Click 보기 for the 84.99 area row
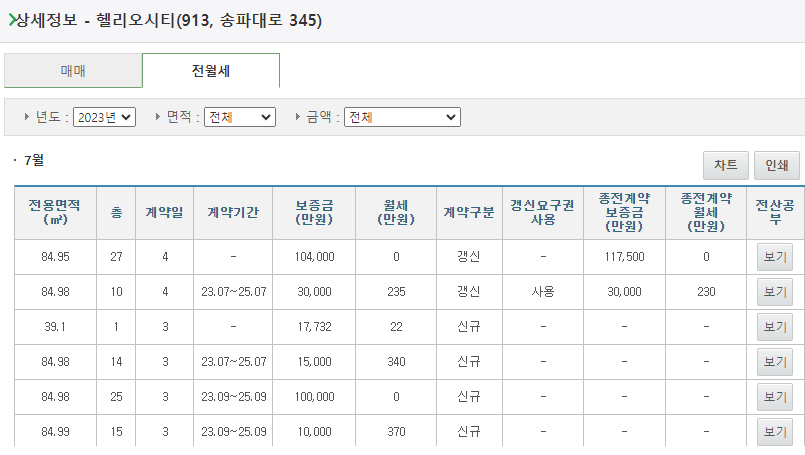The height and width of the screenshot is (455, 805). [775, 431]
